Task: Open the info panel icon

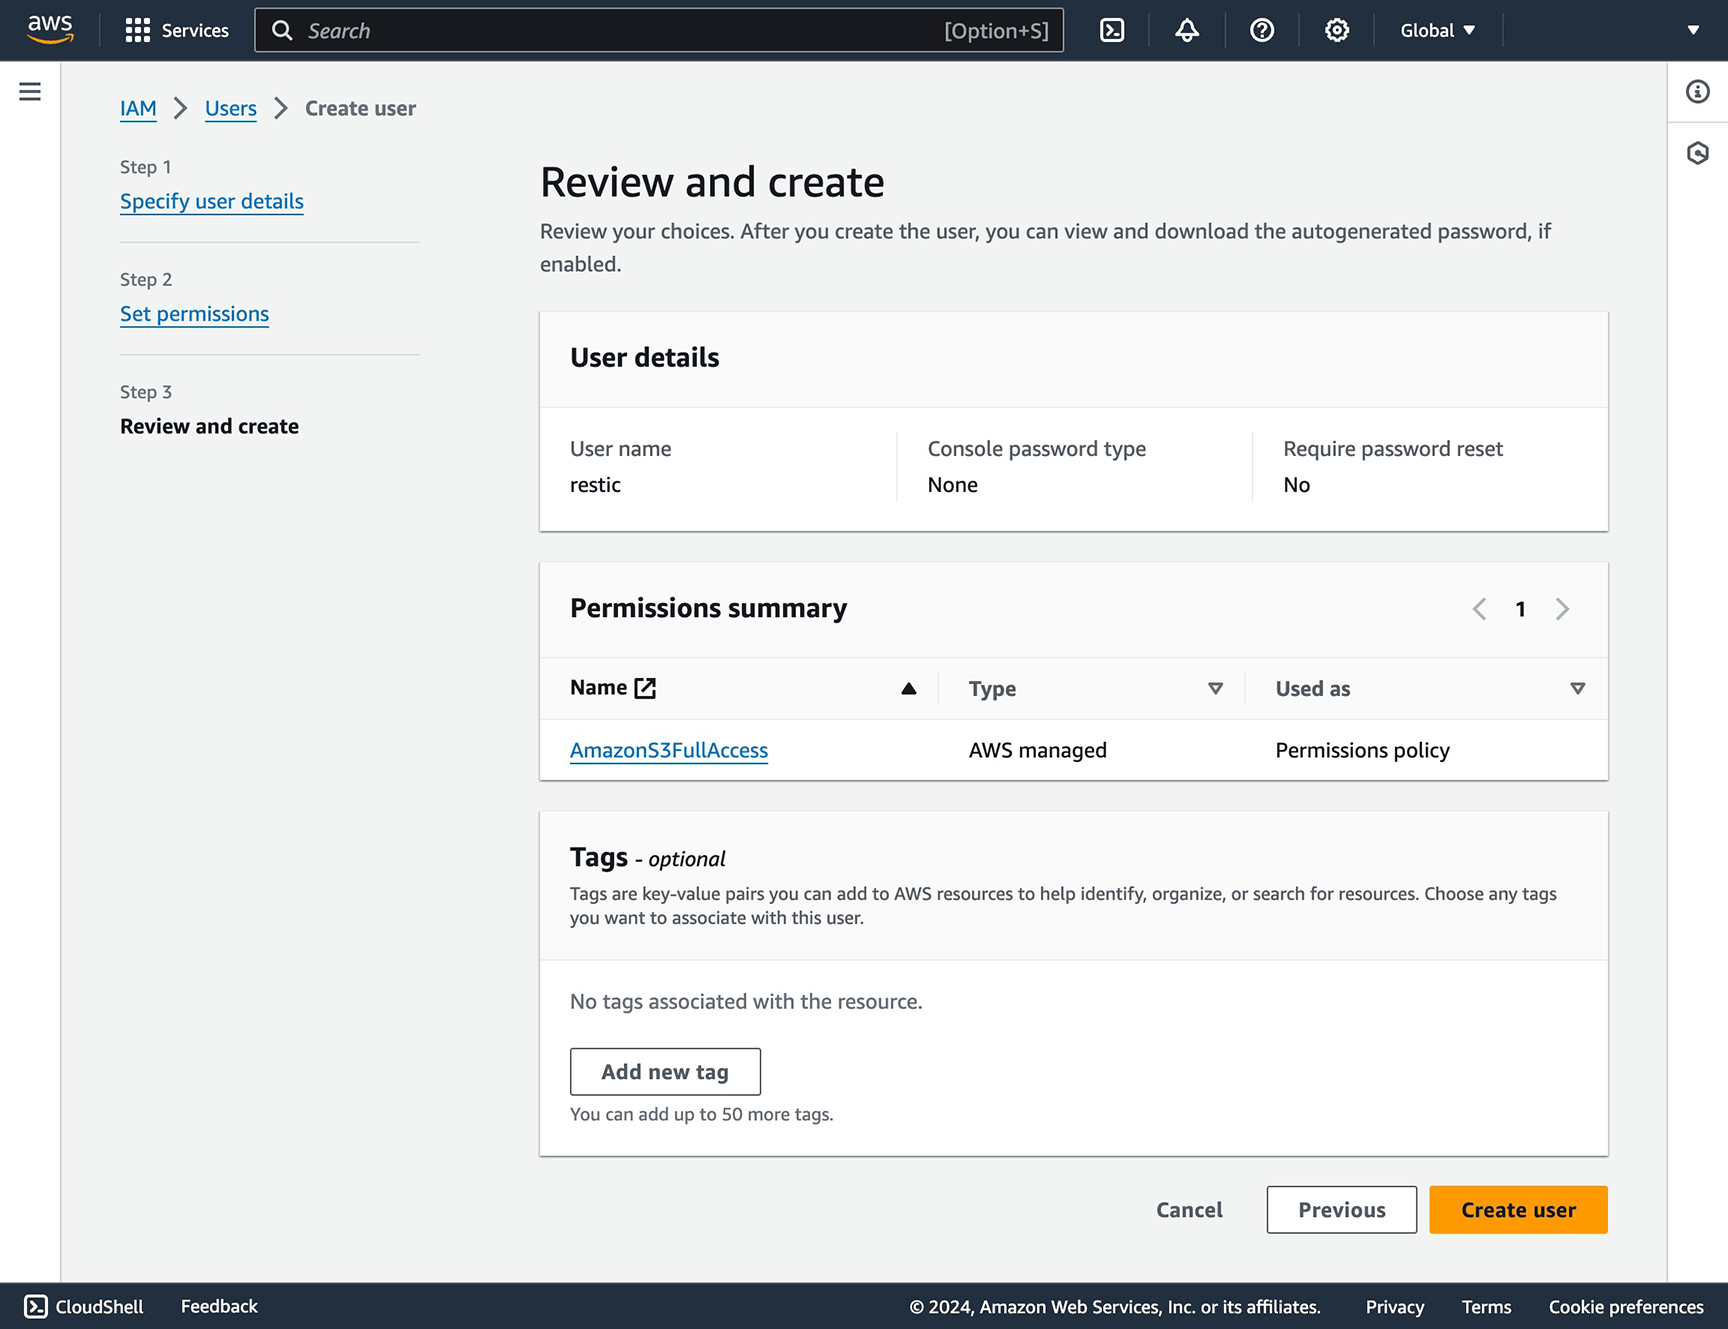Action: click(x=1697, y=92)
